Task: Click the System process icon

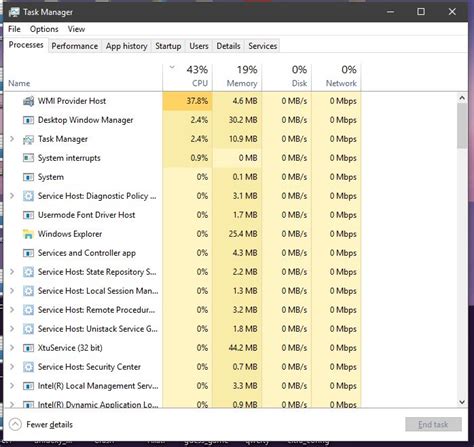Action: click(28, 177)
